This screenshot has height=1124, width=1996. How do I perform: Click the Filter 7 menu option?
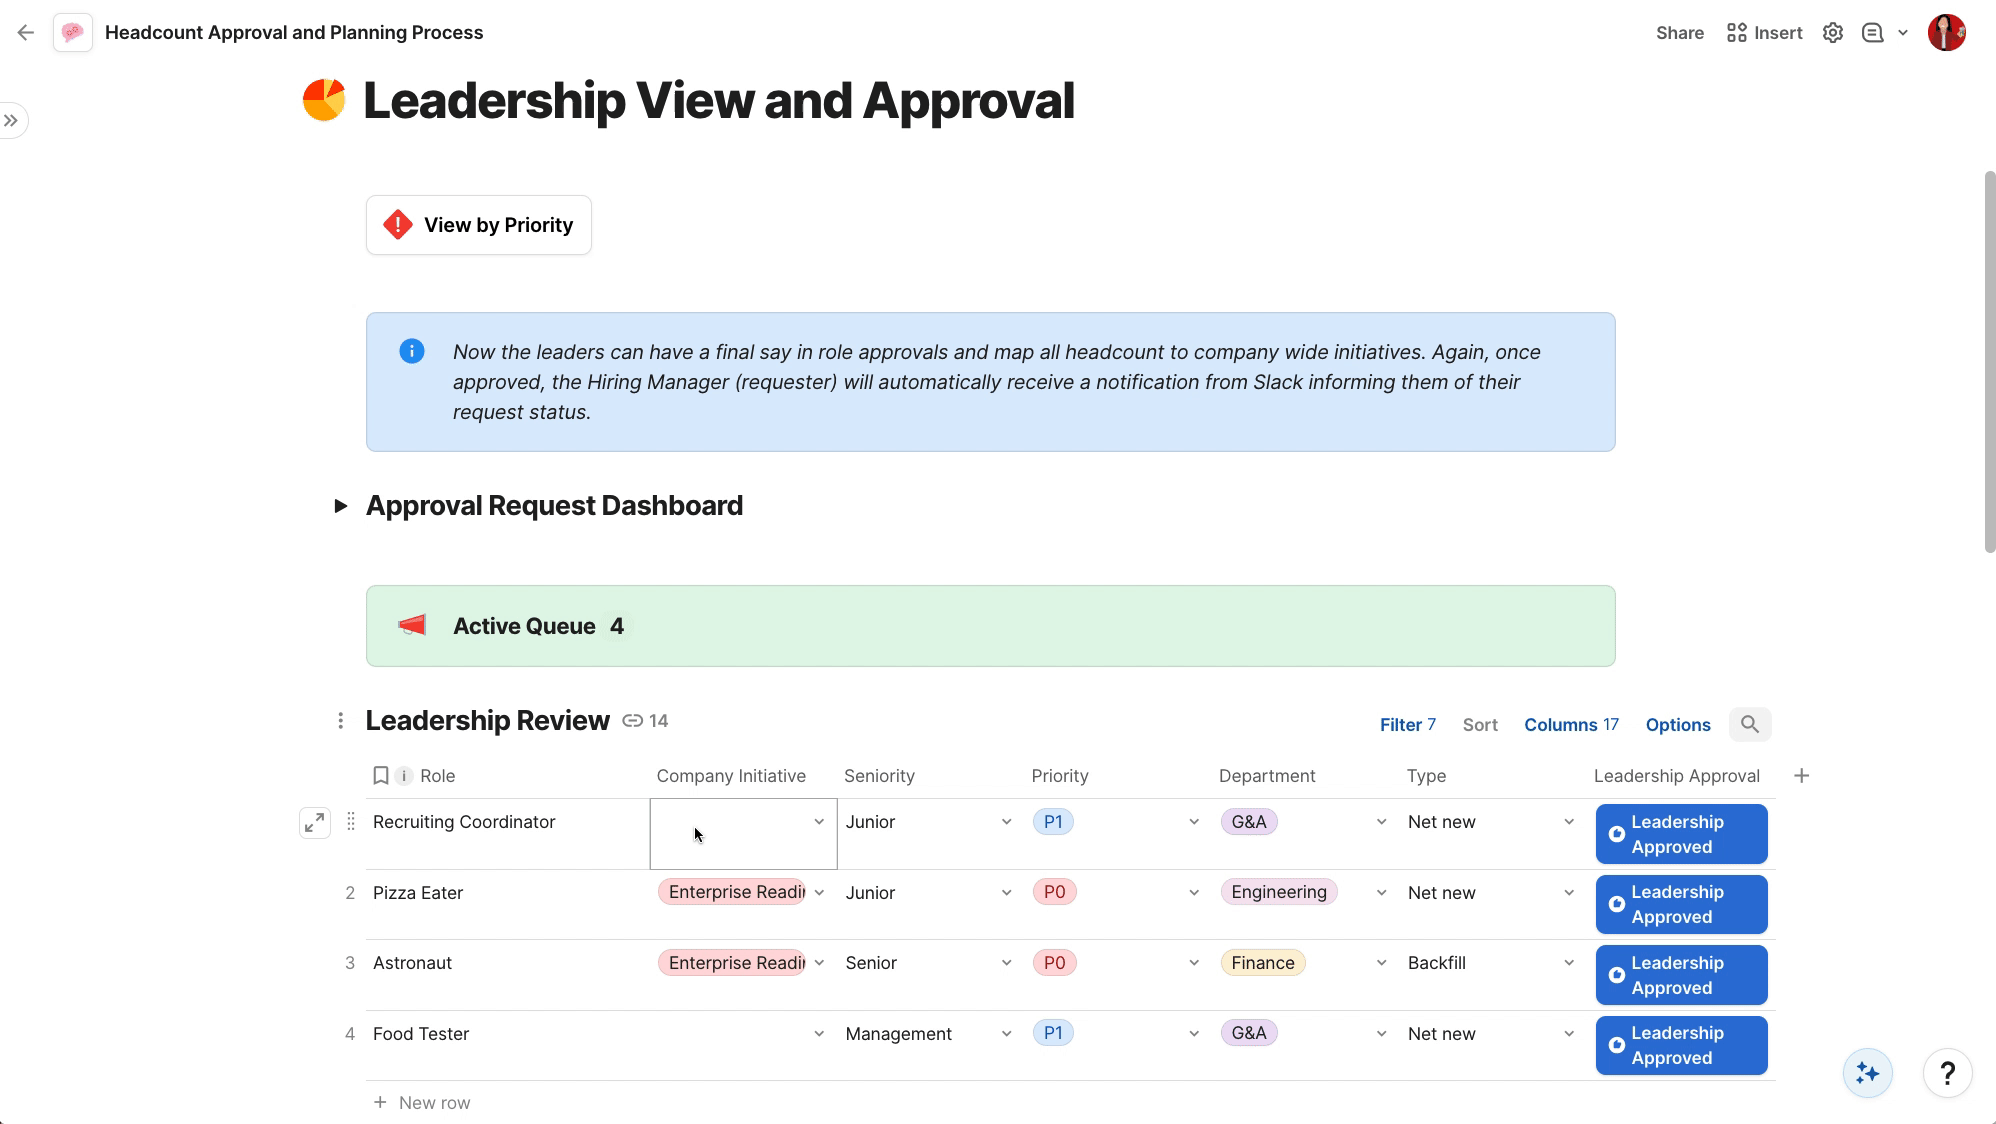coord(1407,724)
